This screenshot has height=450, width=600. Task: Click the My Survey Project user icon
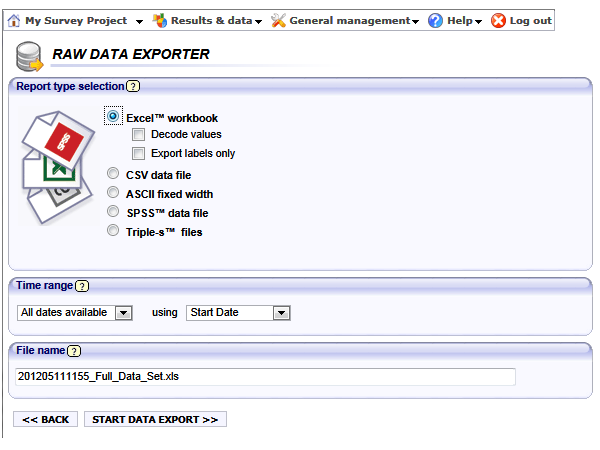coord(13,20)
